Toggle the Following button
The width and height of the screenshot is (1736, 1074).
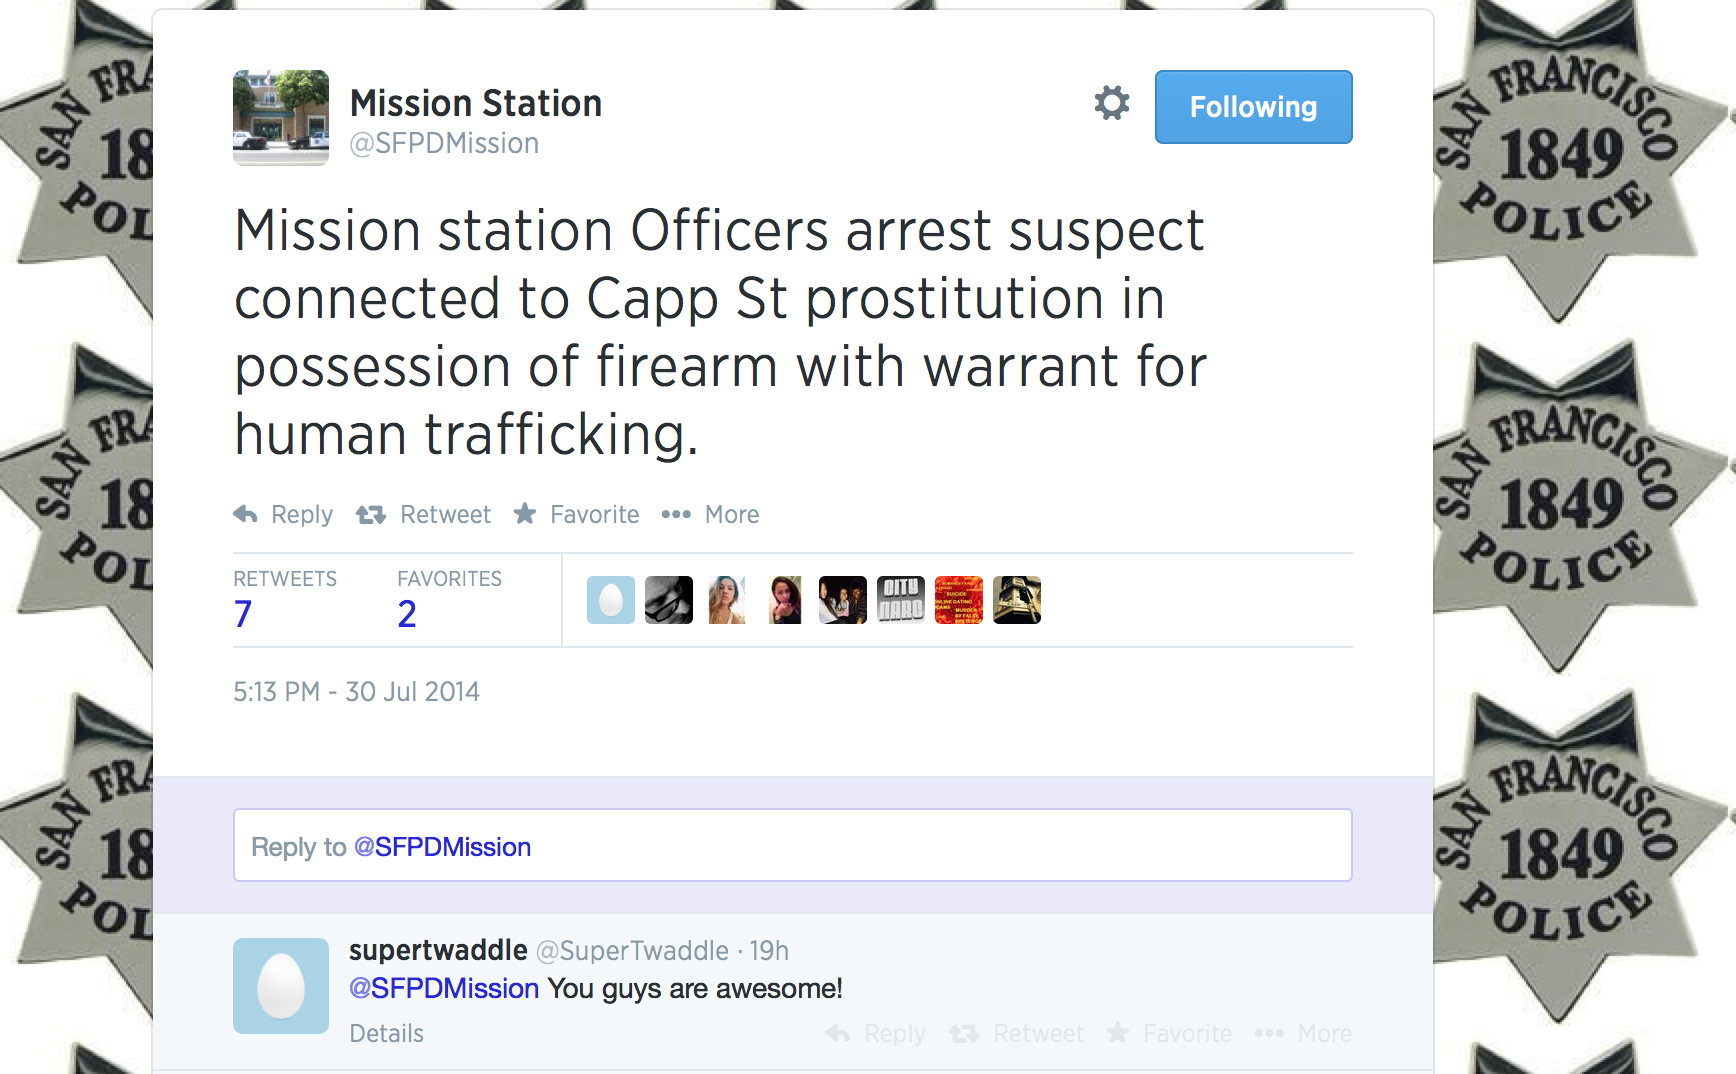click(x=1253, y=107)
